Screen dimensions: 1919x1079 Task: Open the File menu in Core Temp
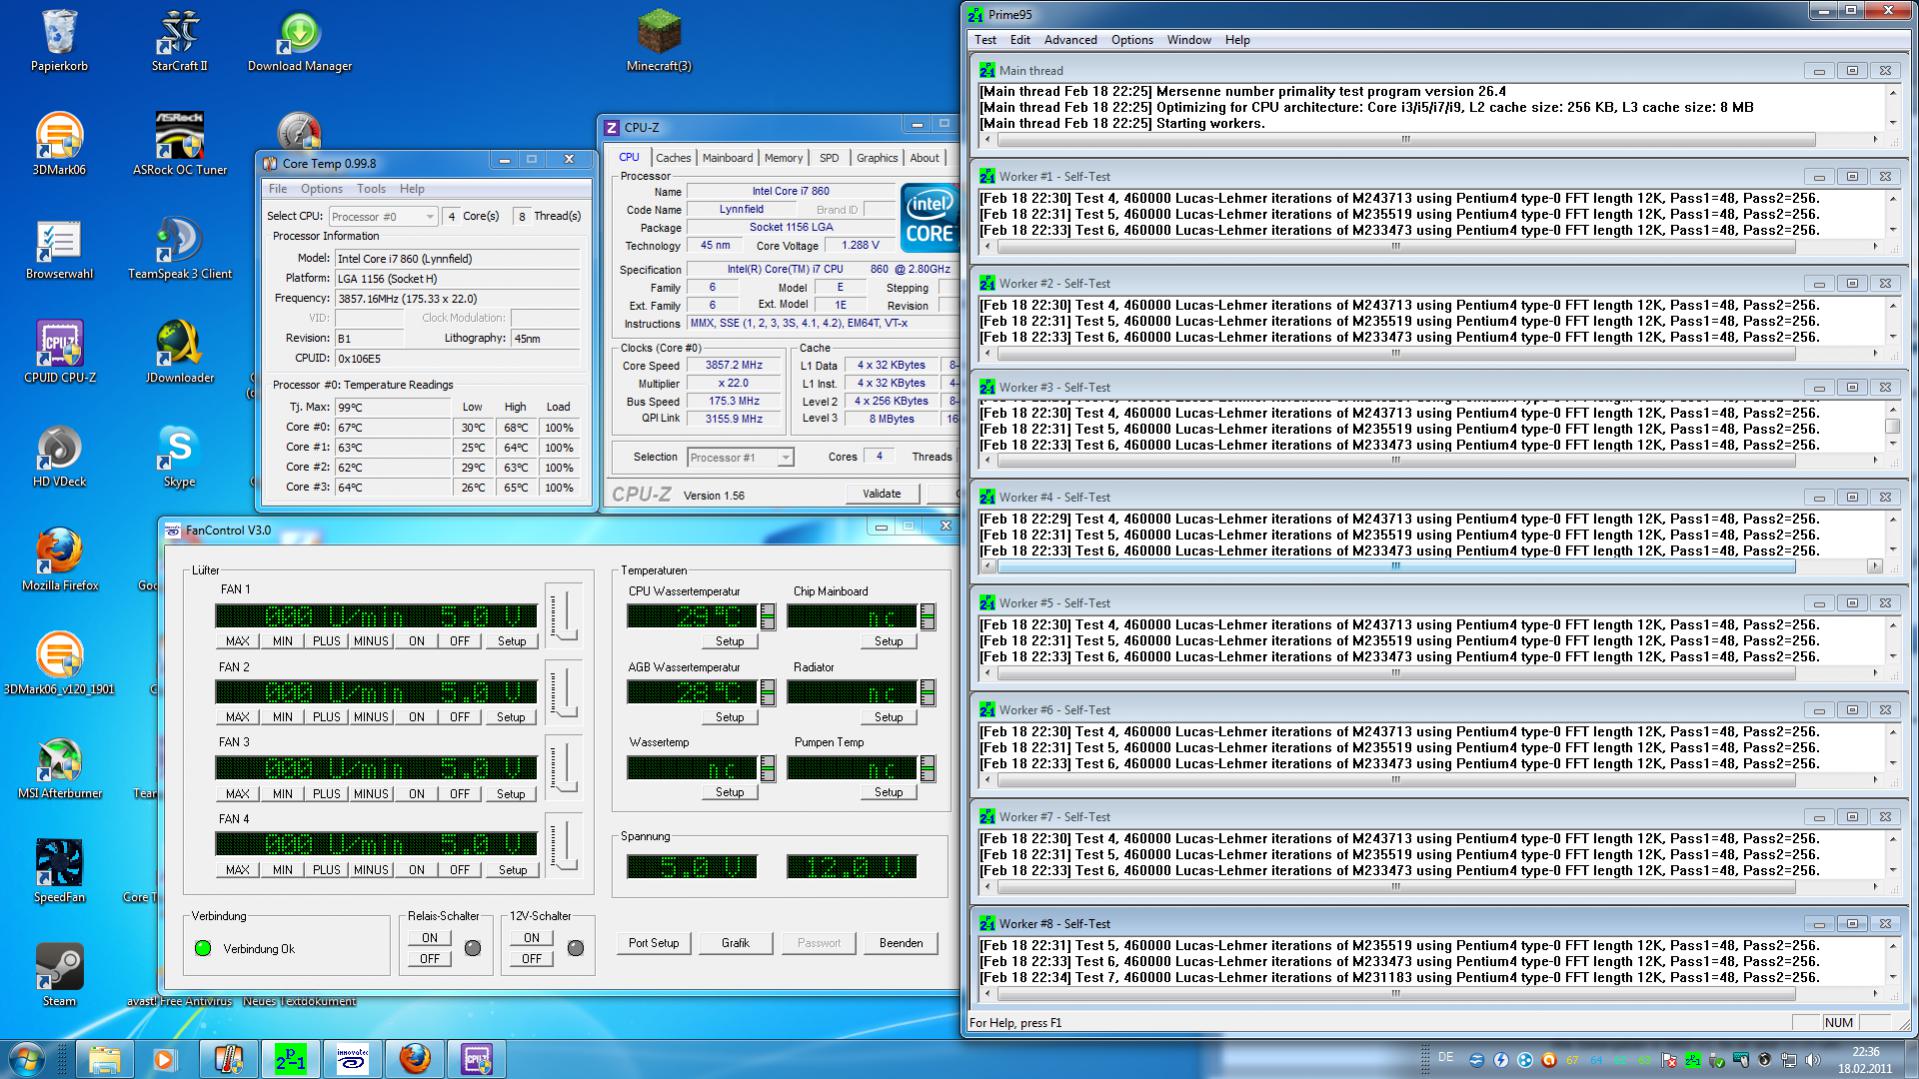coord(278,189)
